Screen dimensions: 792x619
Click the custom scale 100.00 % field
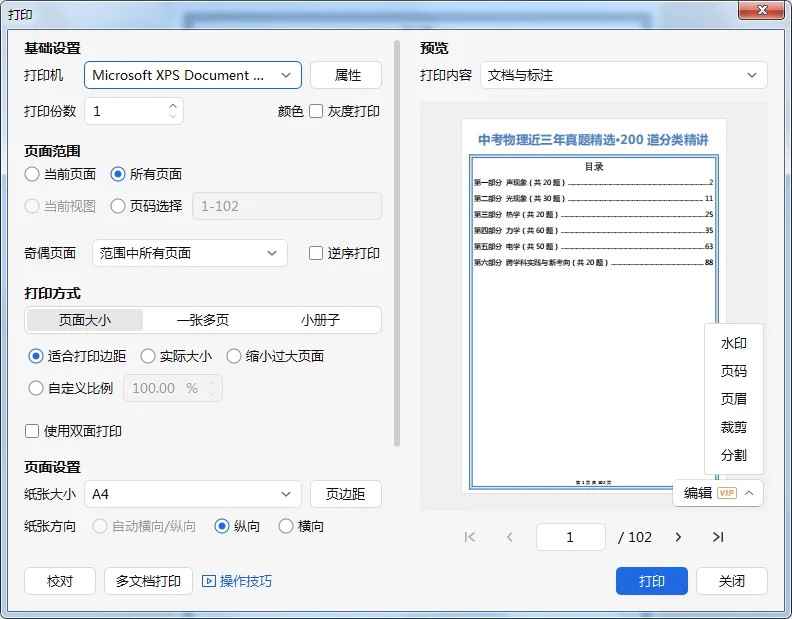pos(173,388)
